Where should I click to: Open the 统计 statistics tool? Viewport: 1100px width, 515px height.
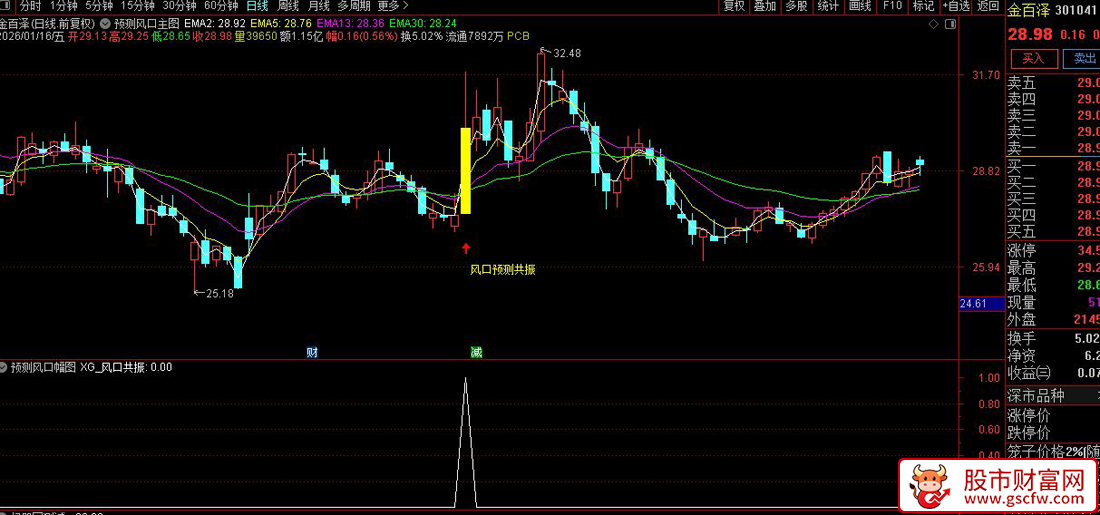coord(828,6)
